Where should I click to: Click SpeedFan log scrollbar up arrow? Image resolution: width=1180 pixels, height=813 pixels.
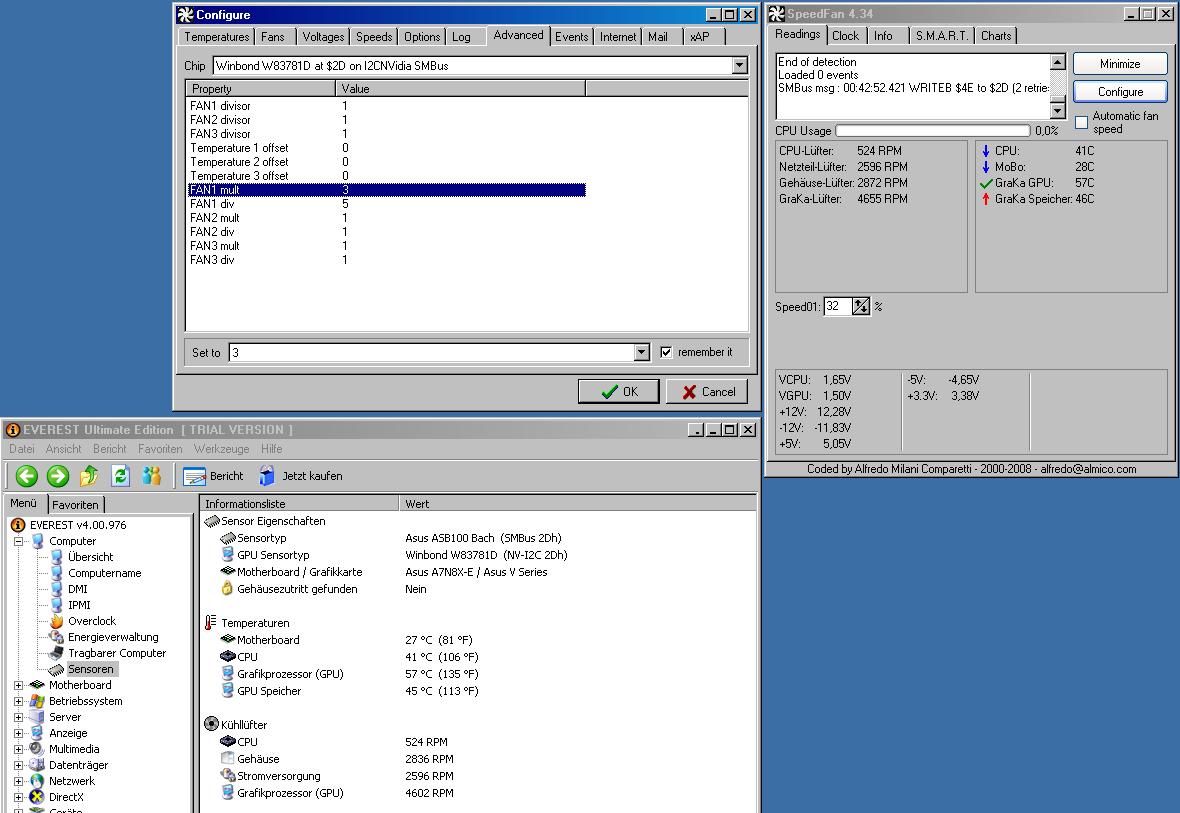(x=1057, y=62)
